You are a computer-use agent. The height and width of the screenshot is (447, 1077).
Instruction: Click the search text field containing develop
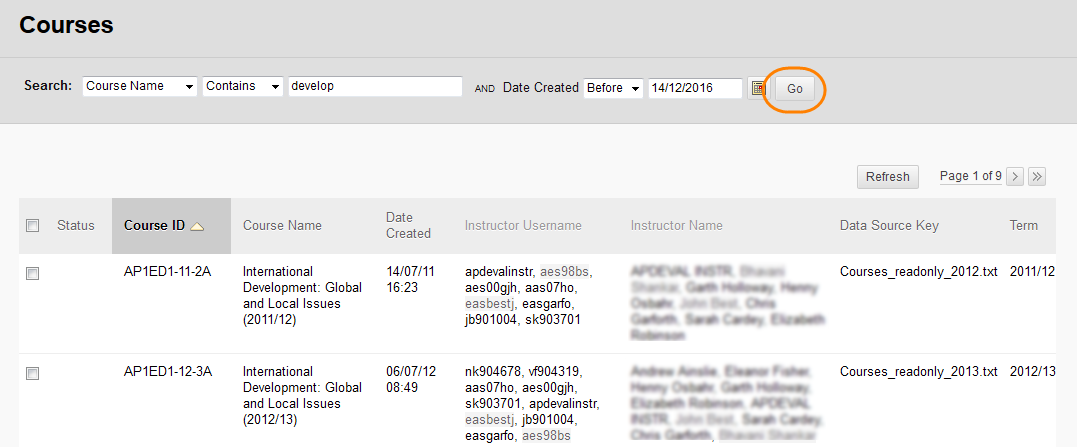click(374, 87)
